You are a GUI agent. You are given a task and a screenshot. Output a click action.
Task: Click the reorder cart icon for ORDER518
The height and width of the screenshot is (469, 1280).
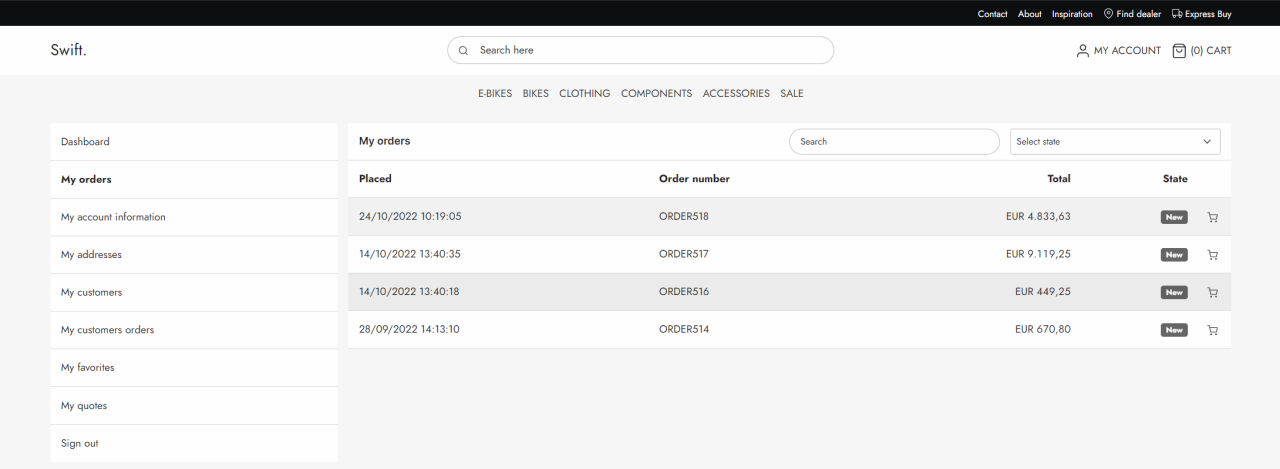point(1212,217)
